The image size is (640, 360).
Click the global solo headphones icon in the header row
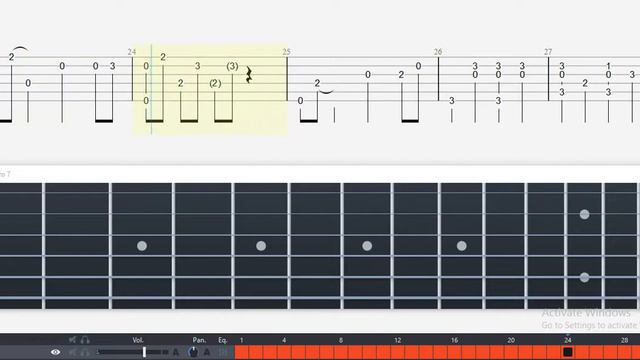click(x=85, y=340)
